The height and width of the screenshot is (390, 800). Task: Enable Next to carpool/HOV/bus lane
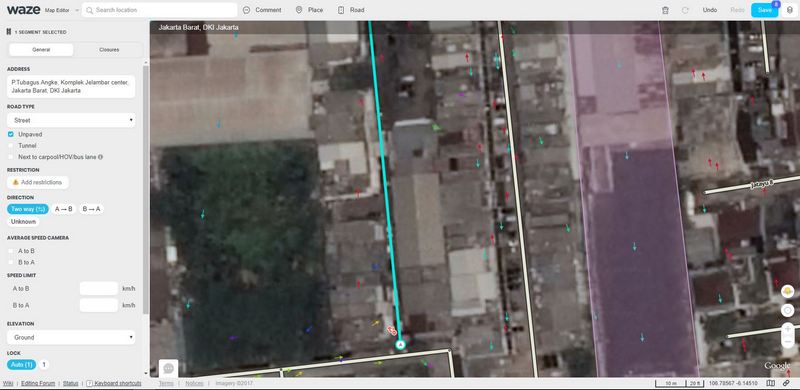click(11, 157)
